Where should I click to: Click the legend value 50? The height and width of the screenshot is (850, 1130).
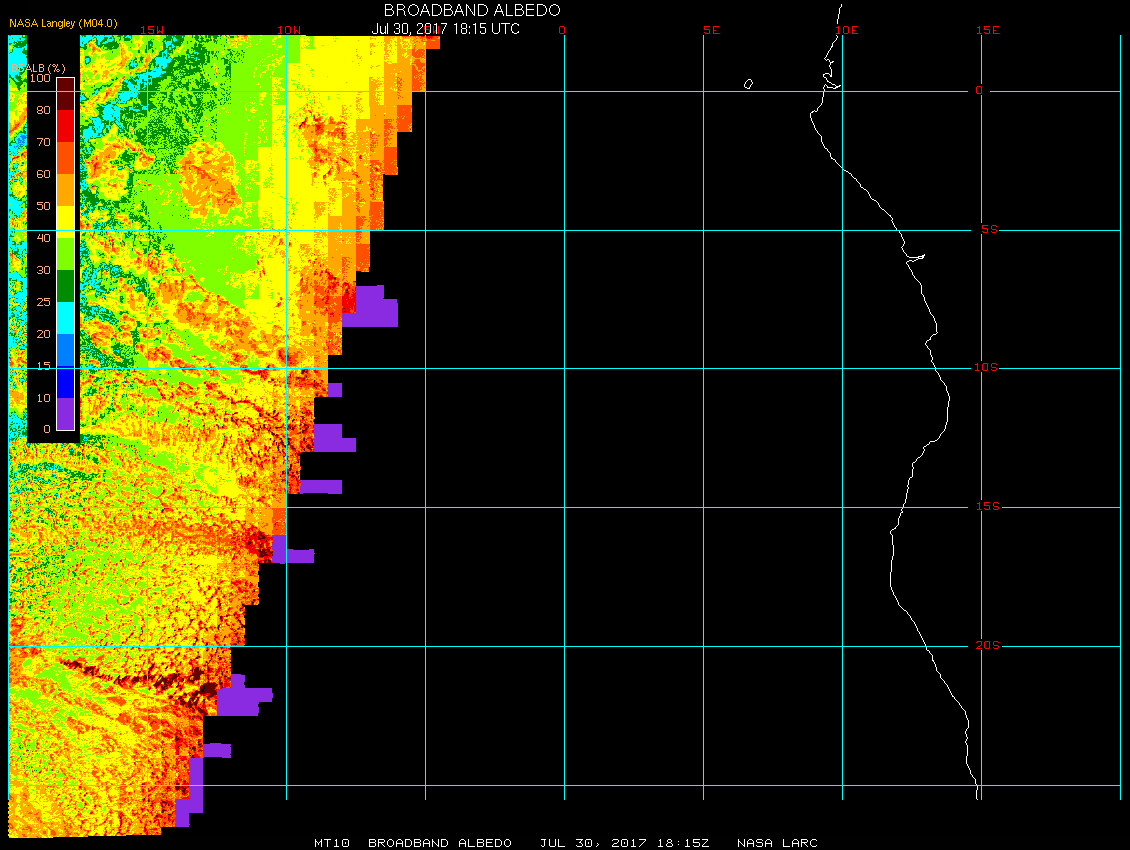(x=43, y=206)
